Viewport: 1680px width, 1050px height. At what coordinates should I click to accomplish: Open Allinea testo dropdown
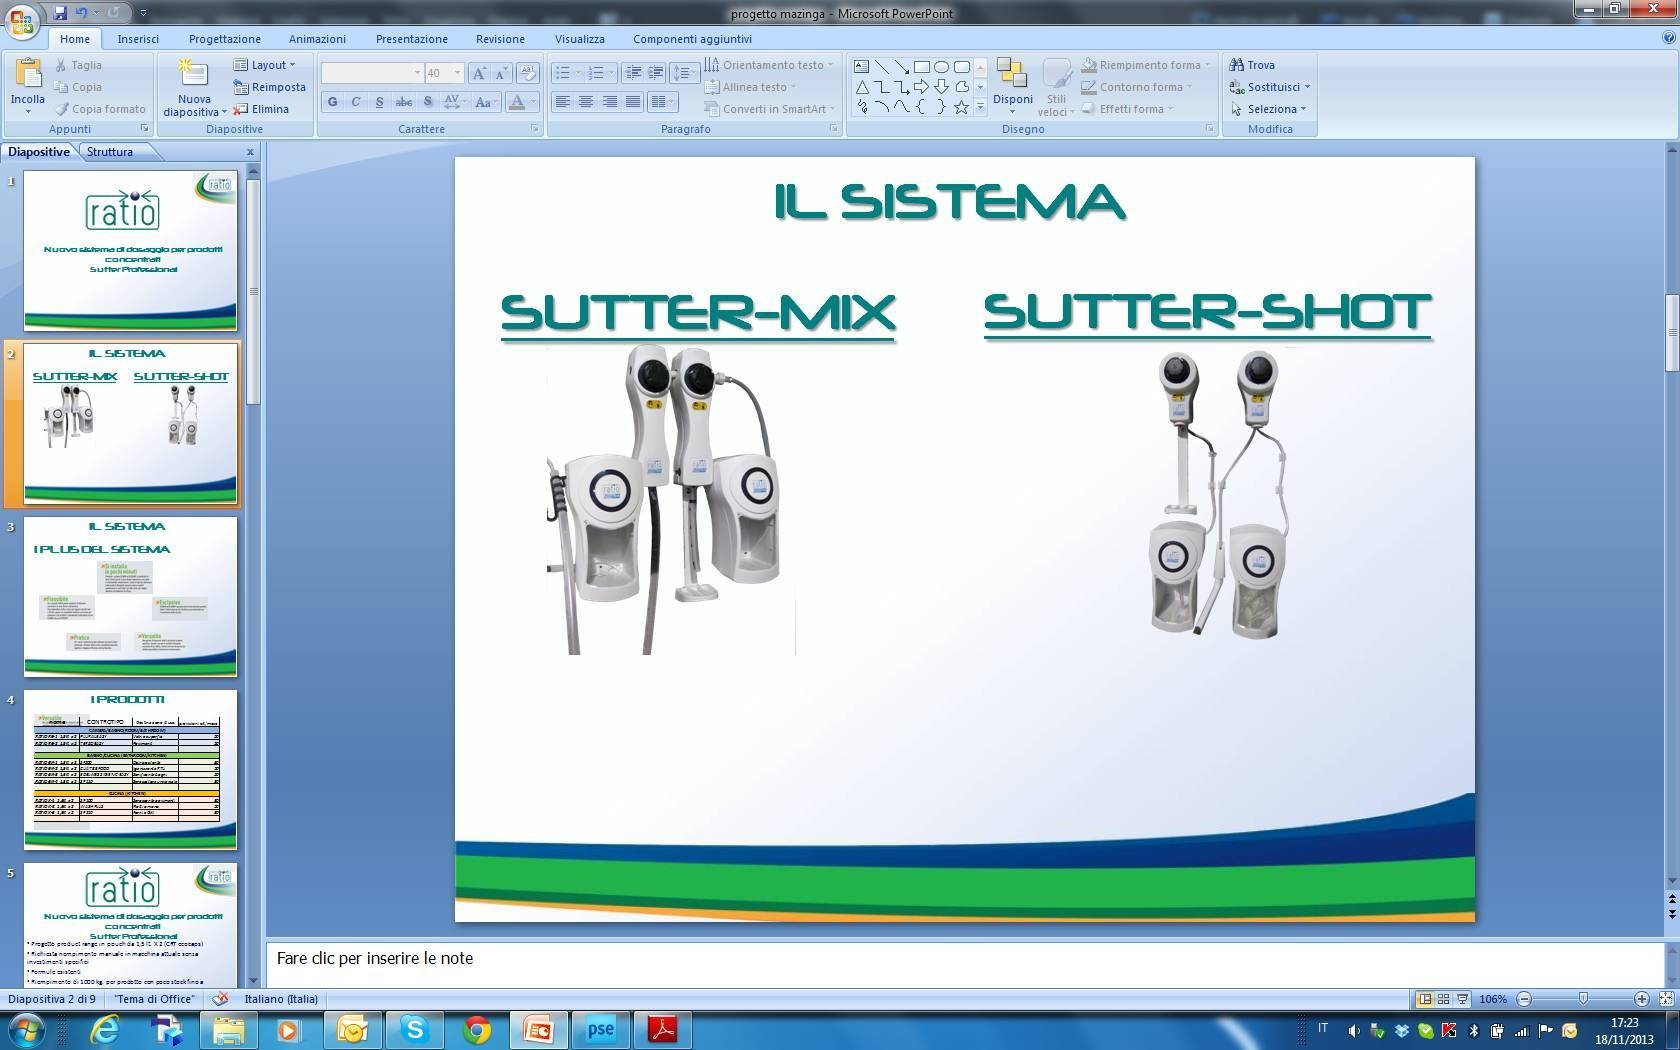pos(750,87)
